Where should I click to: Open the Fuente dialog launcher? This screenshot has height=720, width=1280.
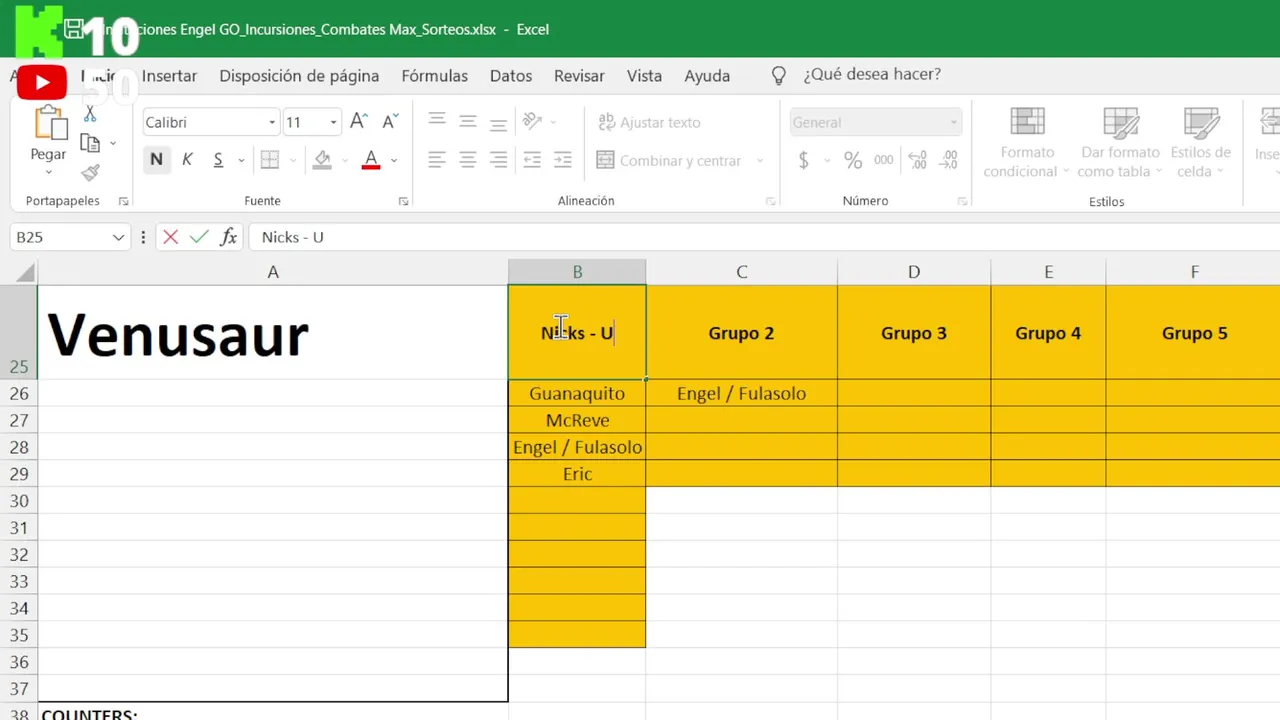[x=403, y=201]
